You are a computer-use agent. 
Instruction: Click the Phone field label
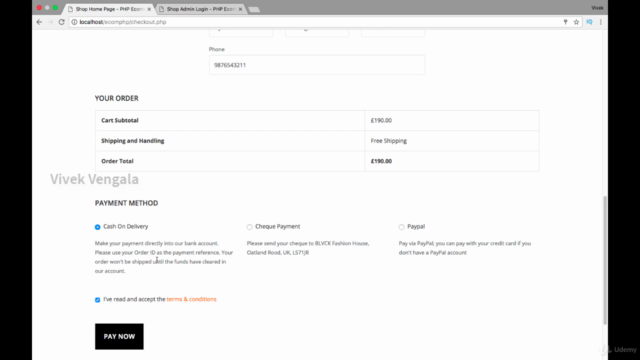[217, 49]
